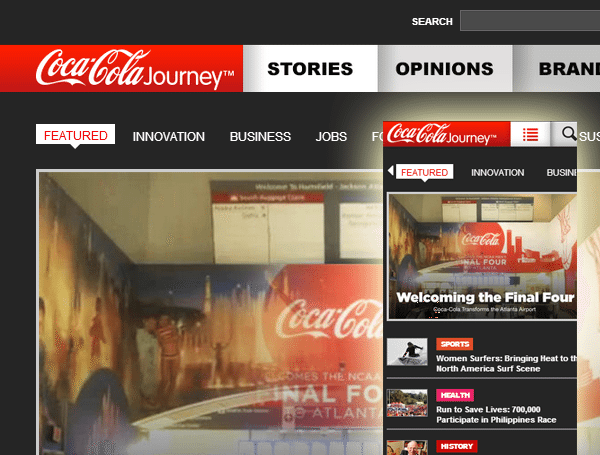This screenshot has width=600, height=455.
Task: Click the mobile category left-scroll arrow
Action: pos(390,171)
